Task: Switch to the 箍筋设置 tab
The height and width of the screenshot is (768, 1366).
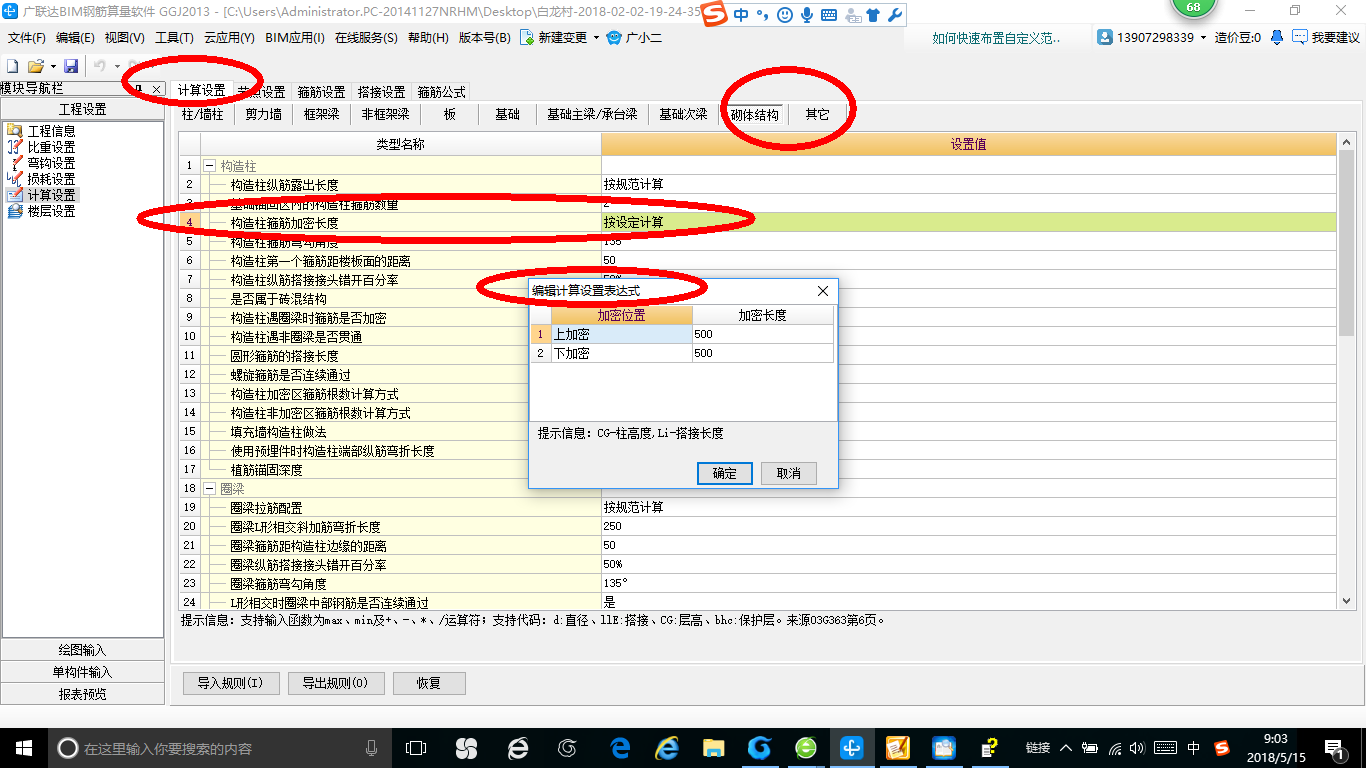Action: 322,91
